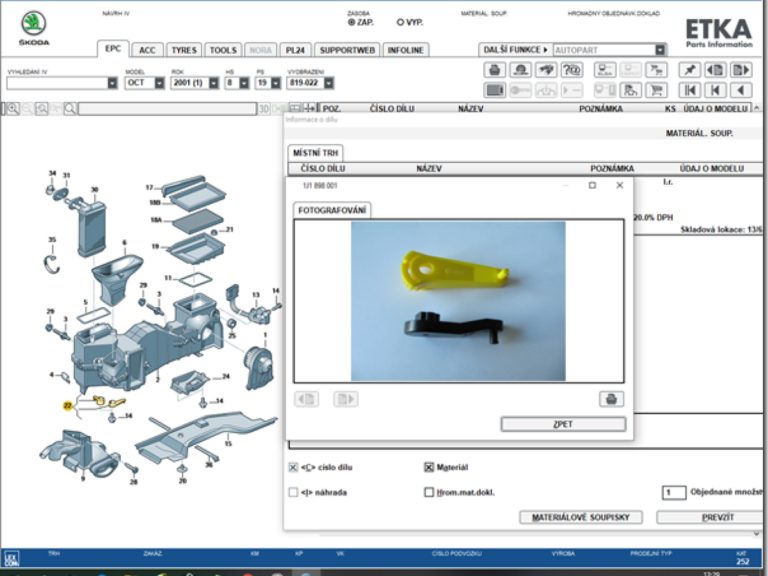Open the AUTOPART combo box dropdown
Screen dimensions: 768x576
(660, 49)
